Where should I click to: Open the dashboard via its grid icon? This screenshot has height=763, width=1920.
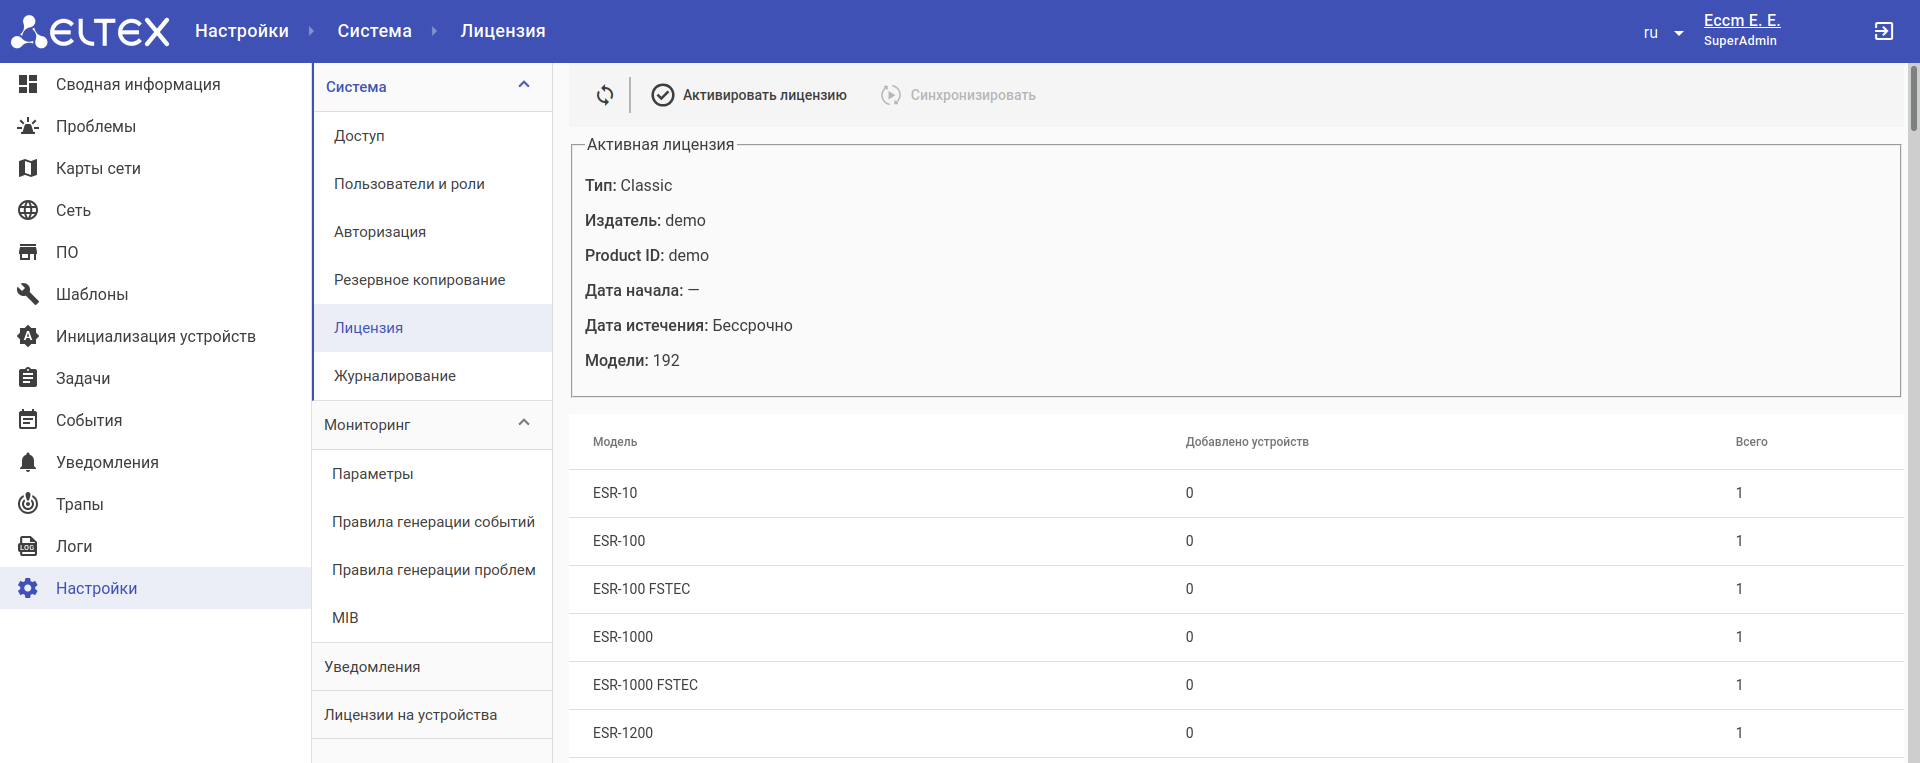coord(28,84)
